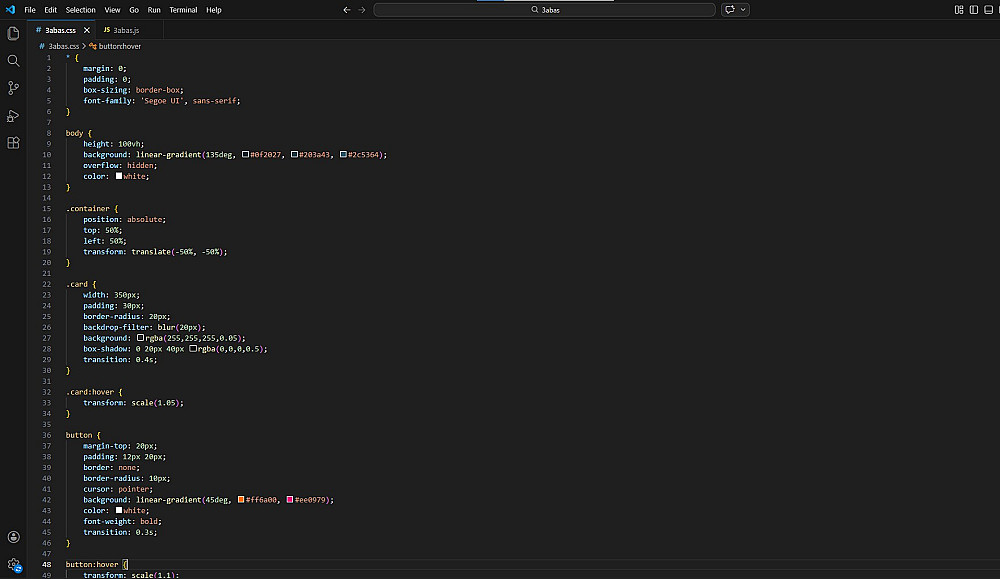Click the 3abas.css breadcrumb item
This screenshot has height=579, width=1000.
click(62, 46)
